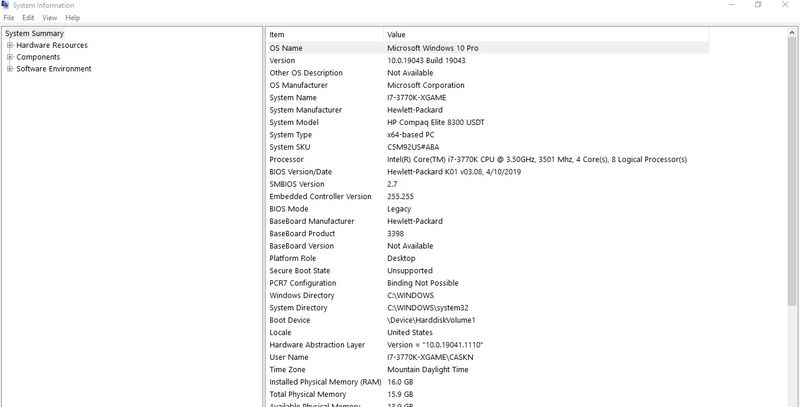800x407 pixels.
Task: Select Hardware Resources in the tree
Action: coord(52,45)
